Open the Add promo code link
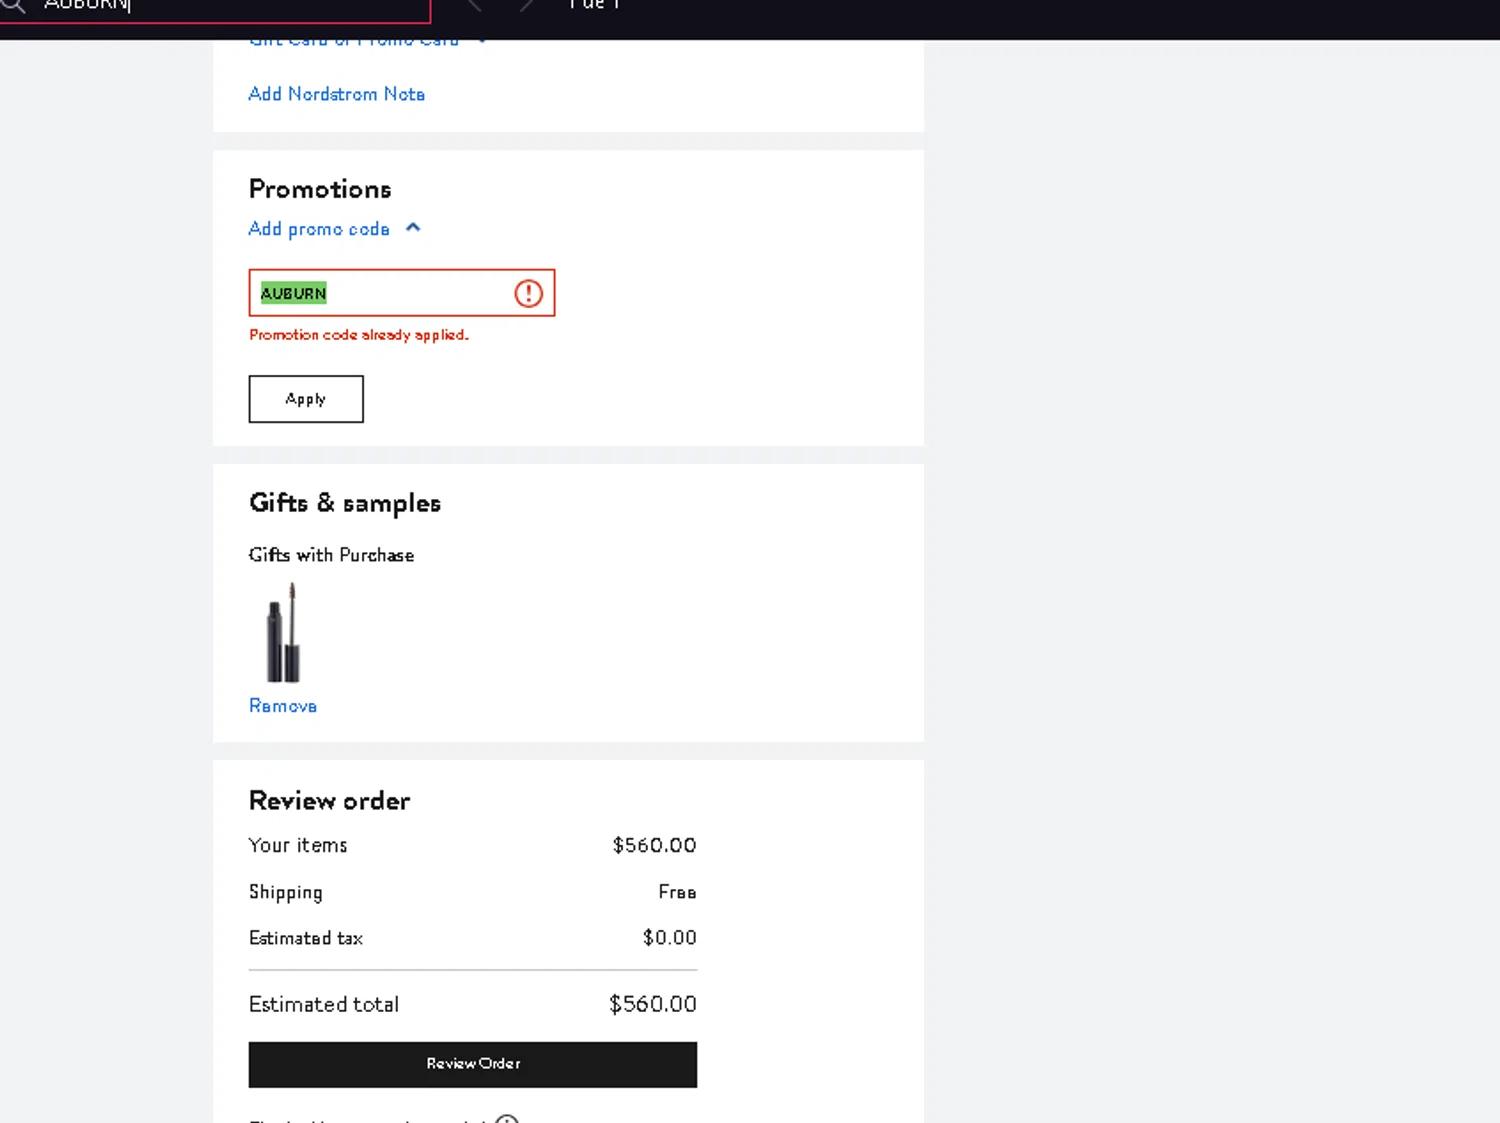1500x1123 pixels. (x=319, y=229)
